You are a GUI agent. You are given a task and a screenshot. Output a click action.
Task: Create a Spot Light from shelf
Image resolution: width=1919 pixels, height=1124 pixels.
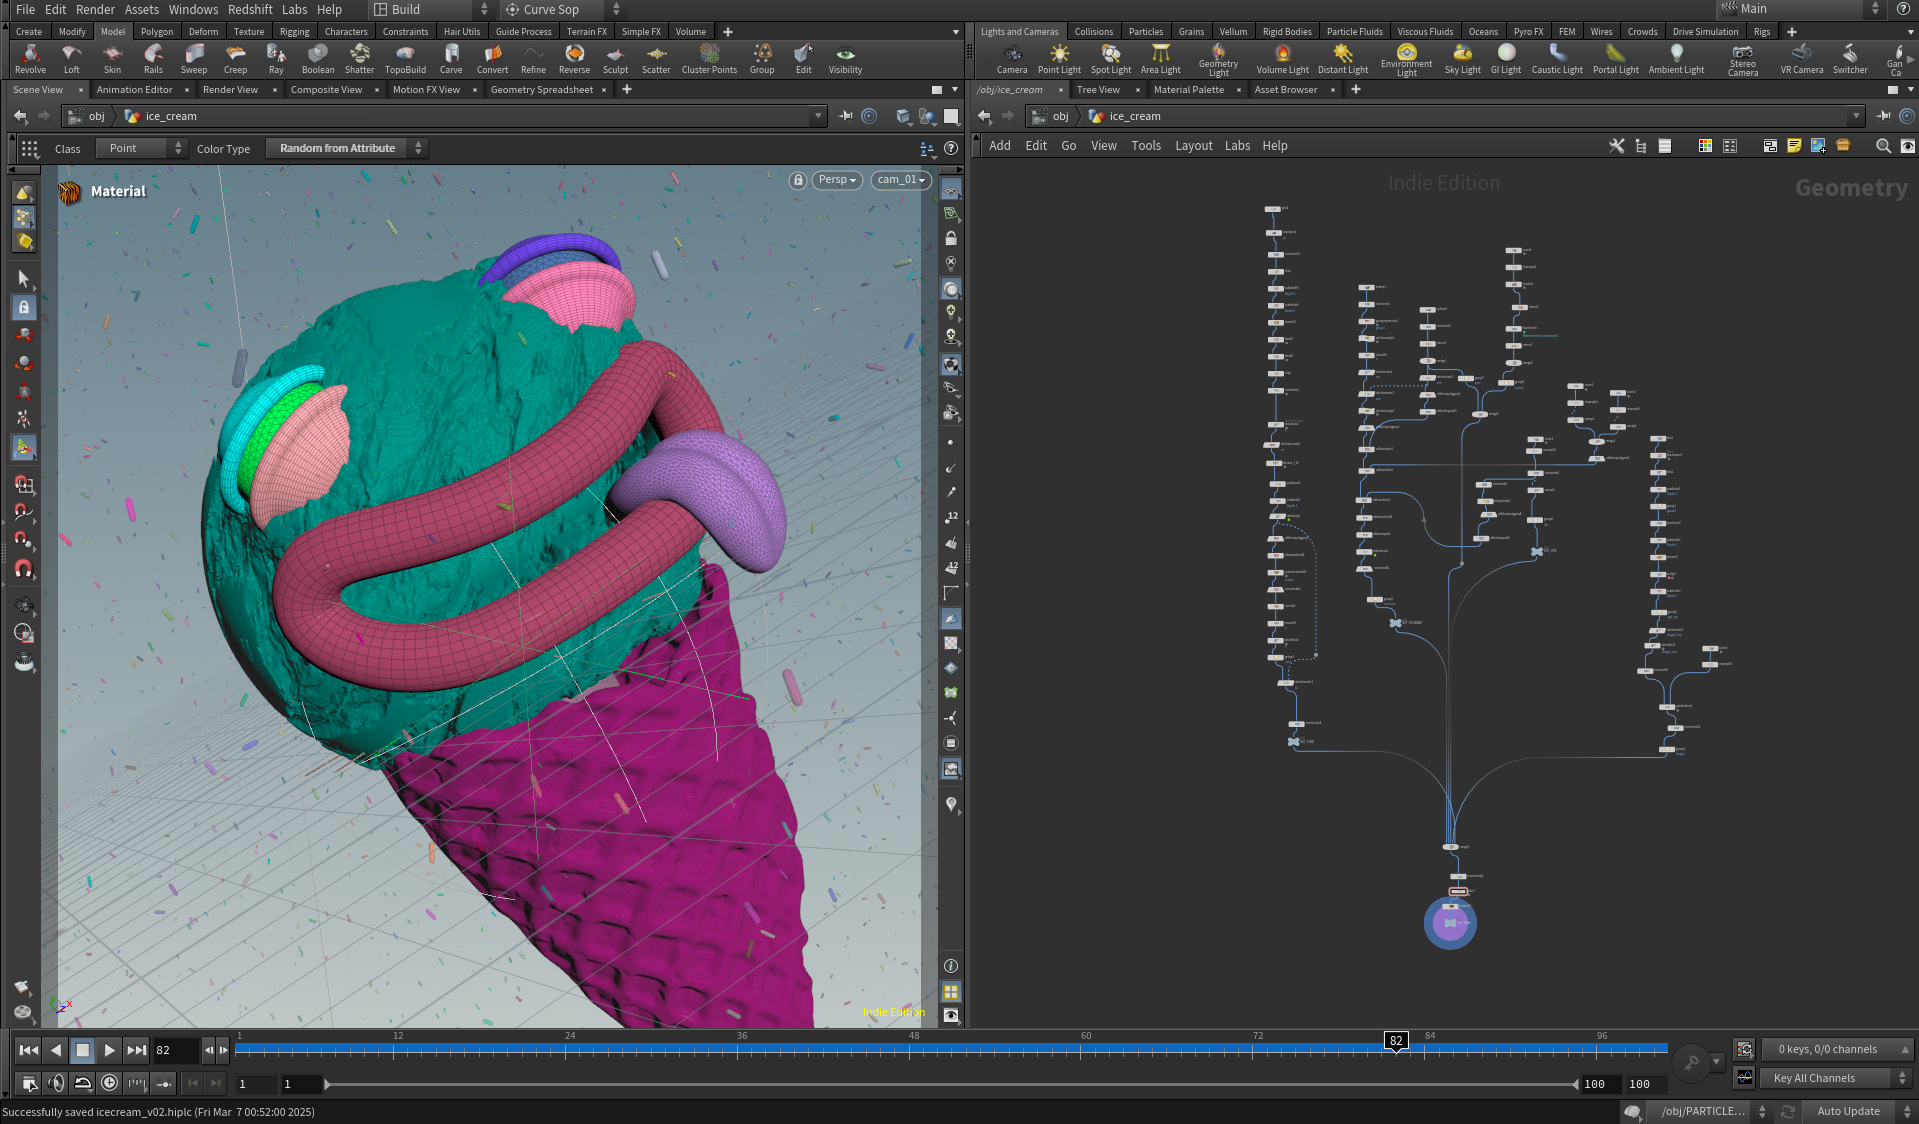(x=1111, y=59)
